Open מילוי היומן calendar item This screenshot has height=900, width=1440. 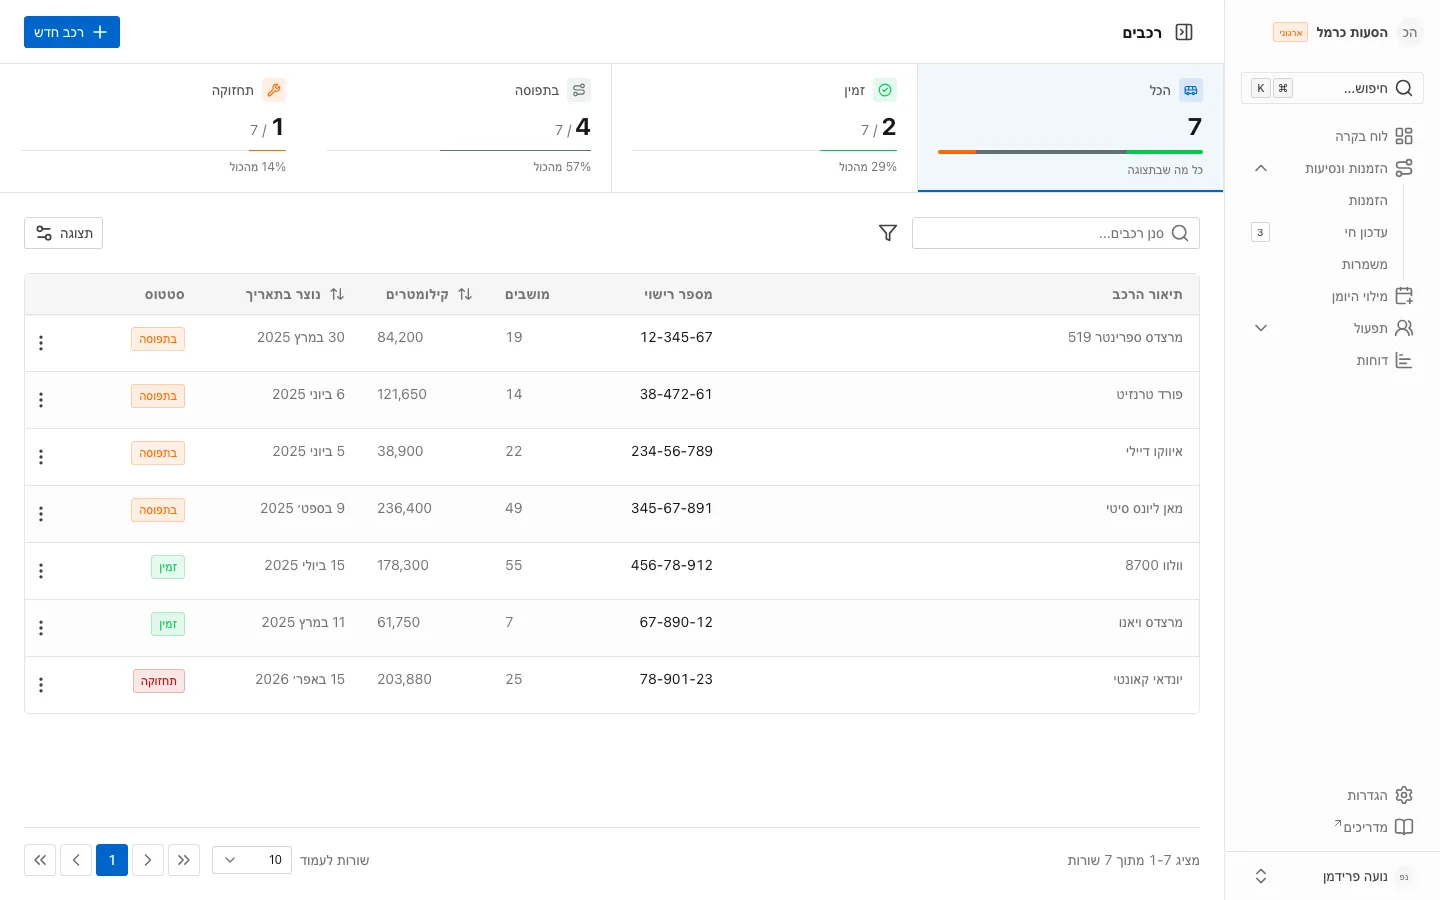[x=1332, y=296]
